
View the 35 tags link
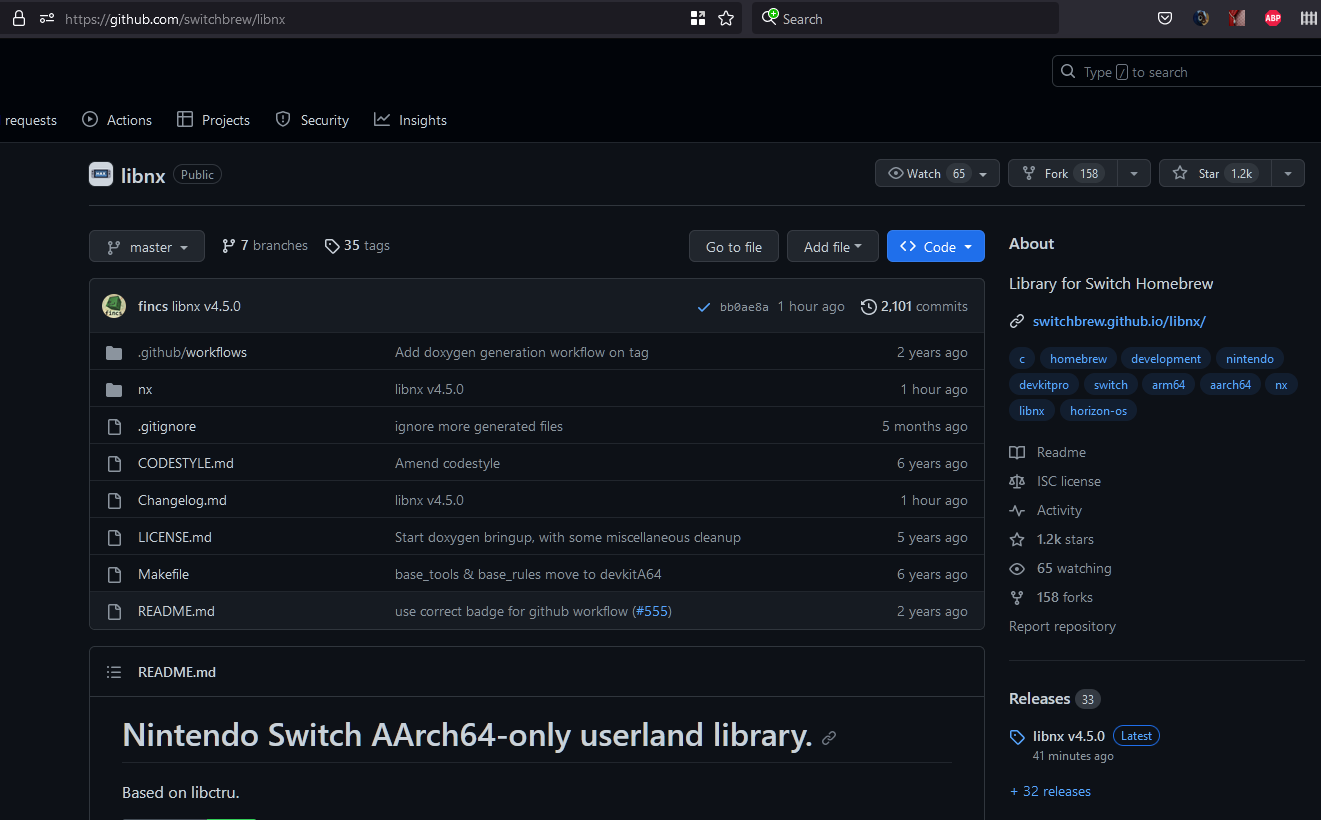pos(357,245)
